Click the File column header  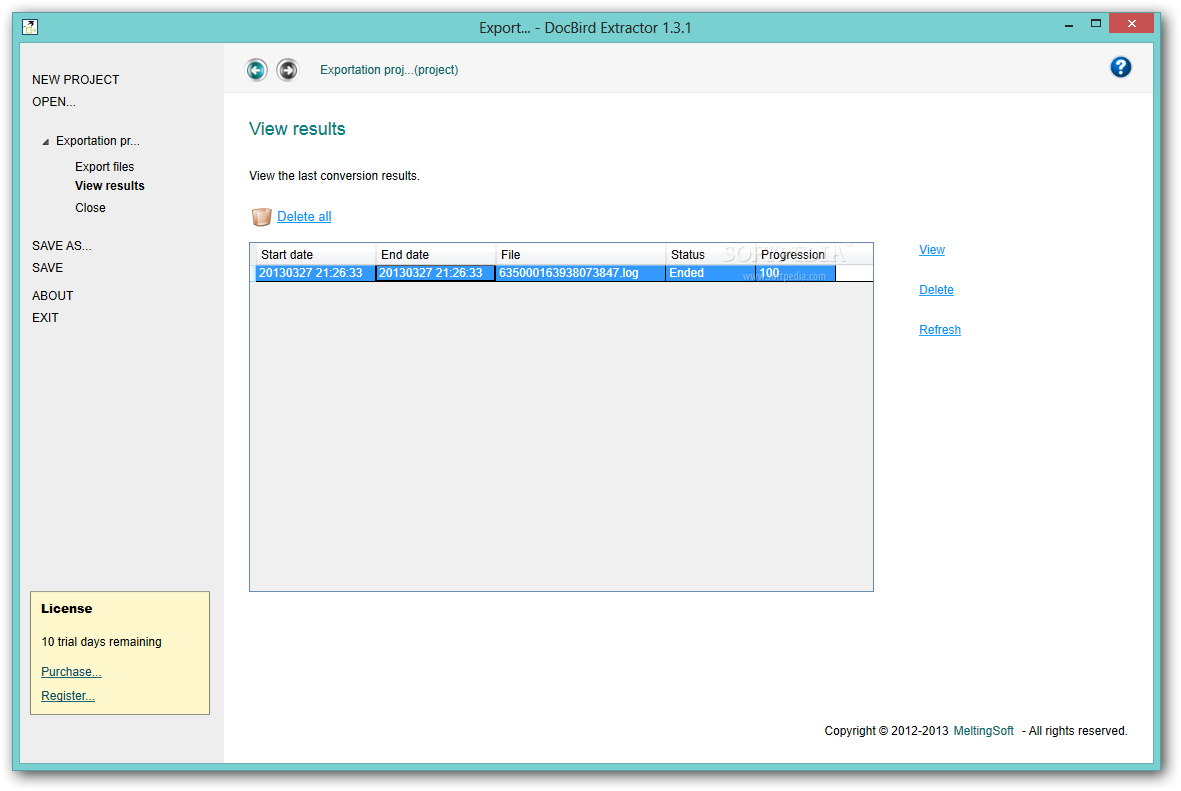coord(581,254)
